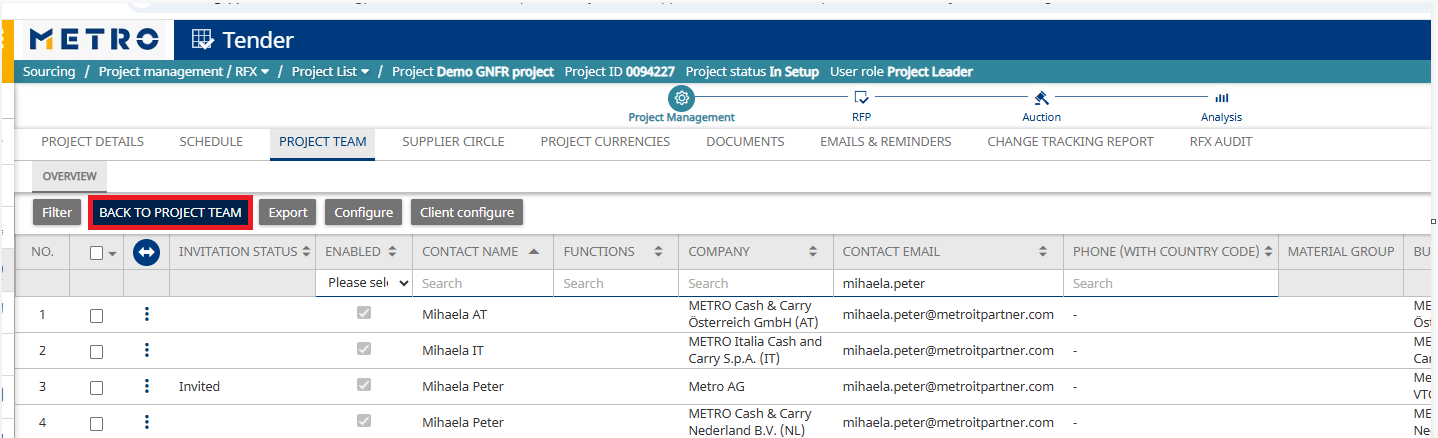Open the Enabled filter 'Please select' dropdown
The height and width of the screenshot is (438, 1438).
pyautogui.click(x=364, y=283)
